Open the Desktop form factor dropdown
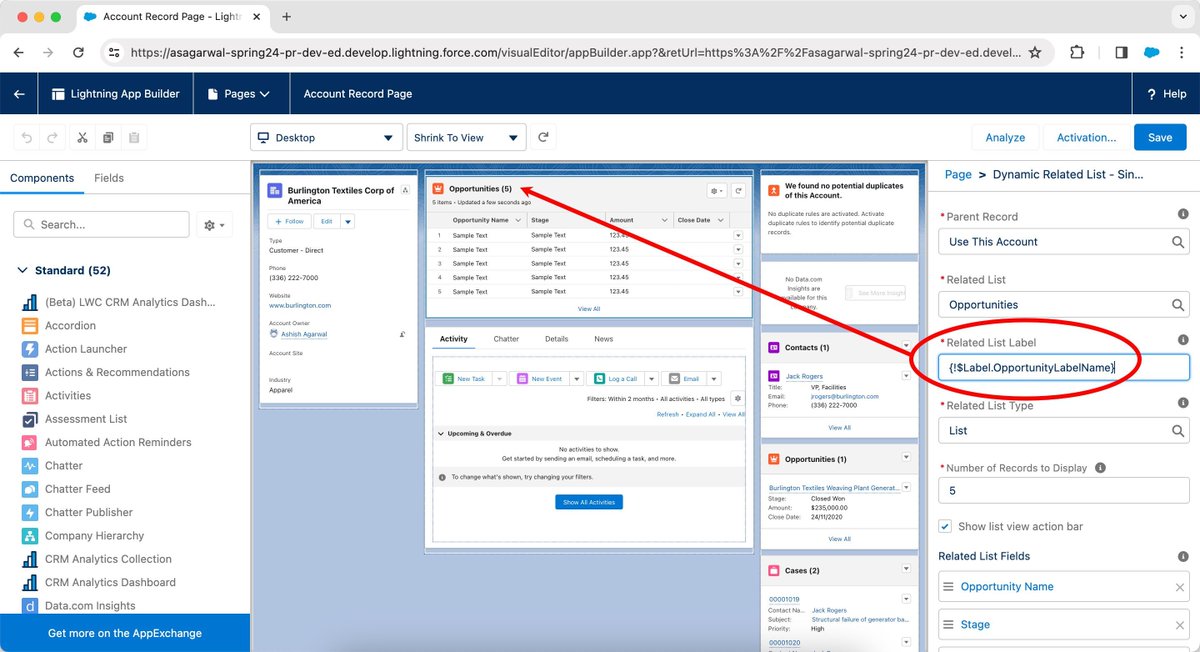 (325, 138)
